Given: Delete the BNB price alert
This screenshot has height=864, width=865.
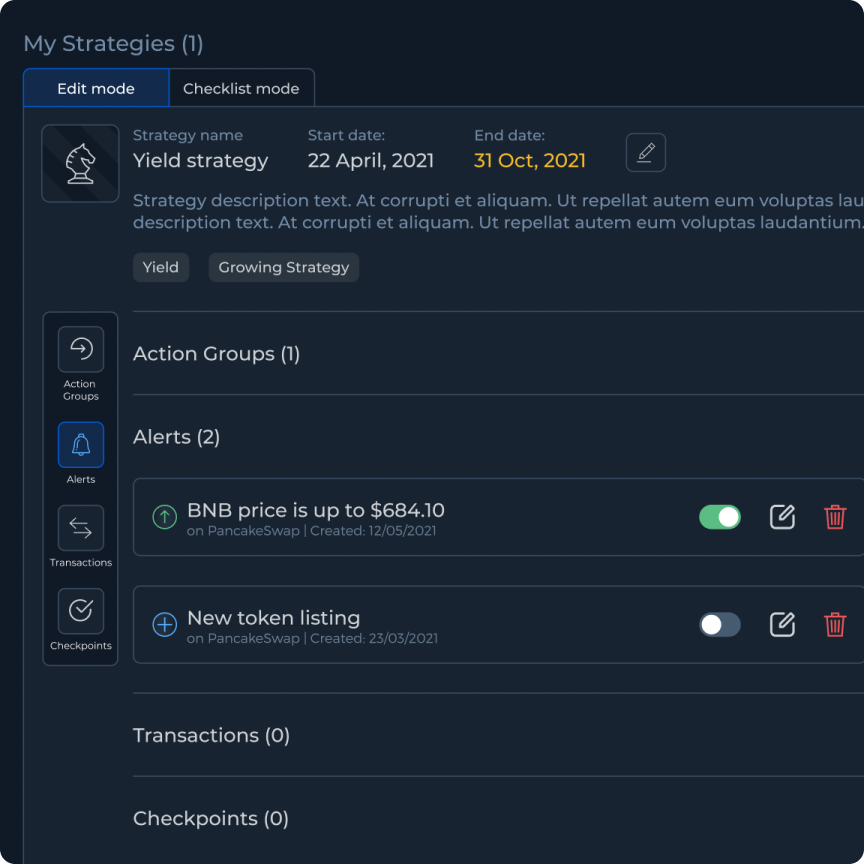Looking at the screenshot, I should click(835, 517).
